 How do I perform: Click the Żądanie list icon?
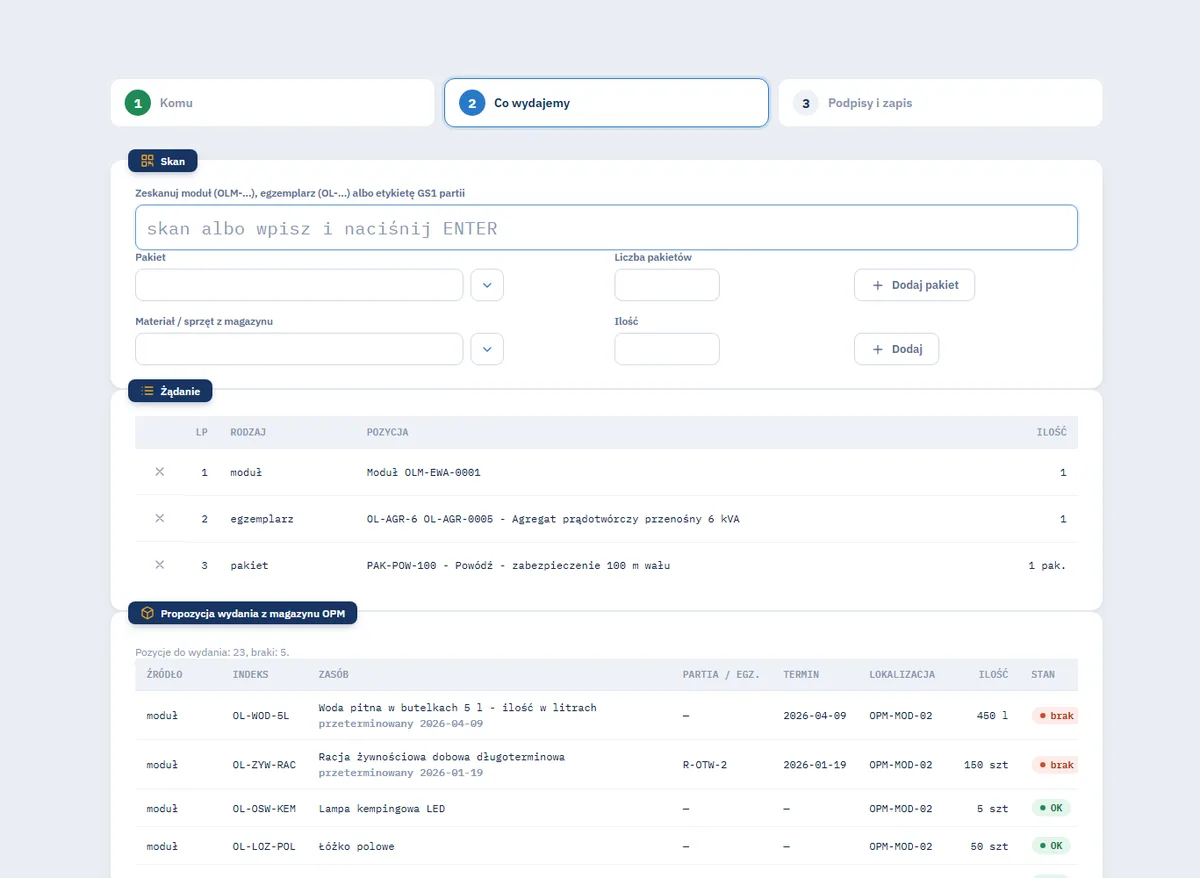pos(147,391)
